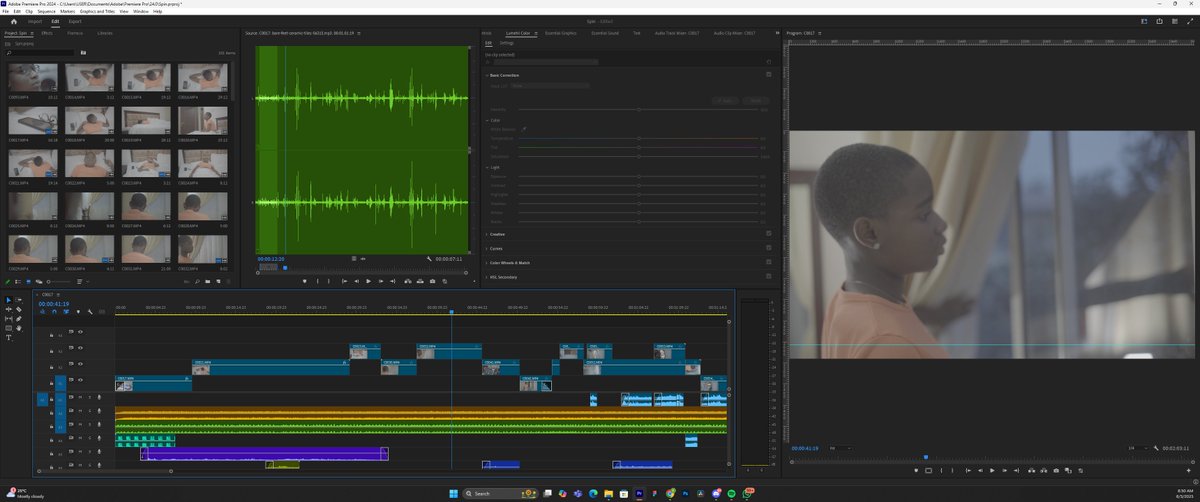The image size is (1200, 502).
Task: Collapse the Color subsection
Action: [487, 120]
